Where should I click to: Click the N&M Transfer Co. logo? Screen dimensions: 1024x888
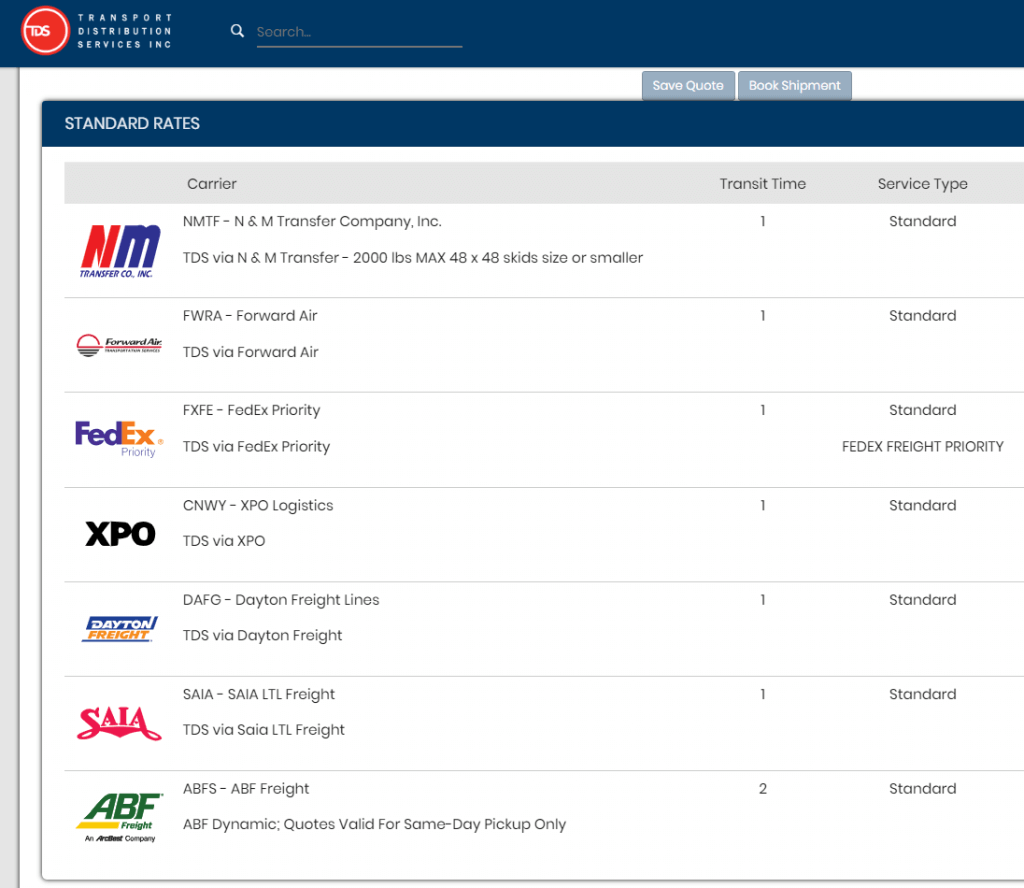pyautogui.click(x=120, y=251)
